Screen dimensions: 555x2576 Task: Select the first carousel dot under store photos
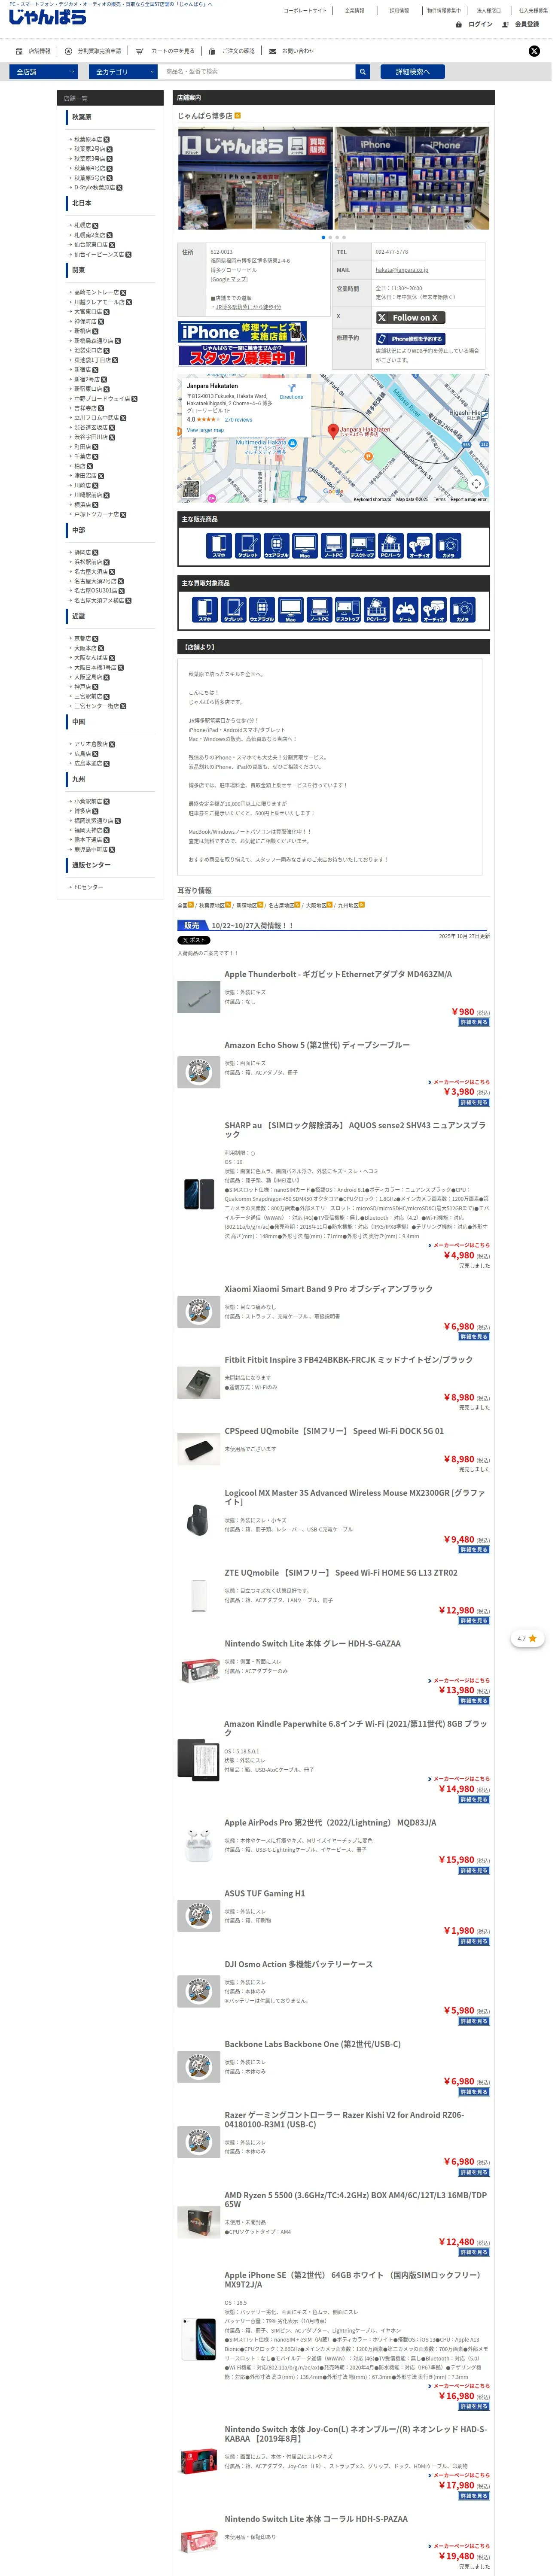[x=323, y=238]
